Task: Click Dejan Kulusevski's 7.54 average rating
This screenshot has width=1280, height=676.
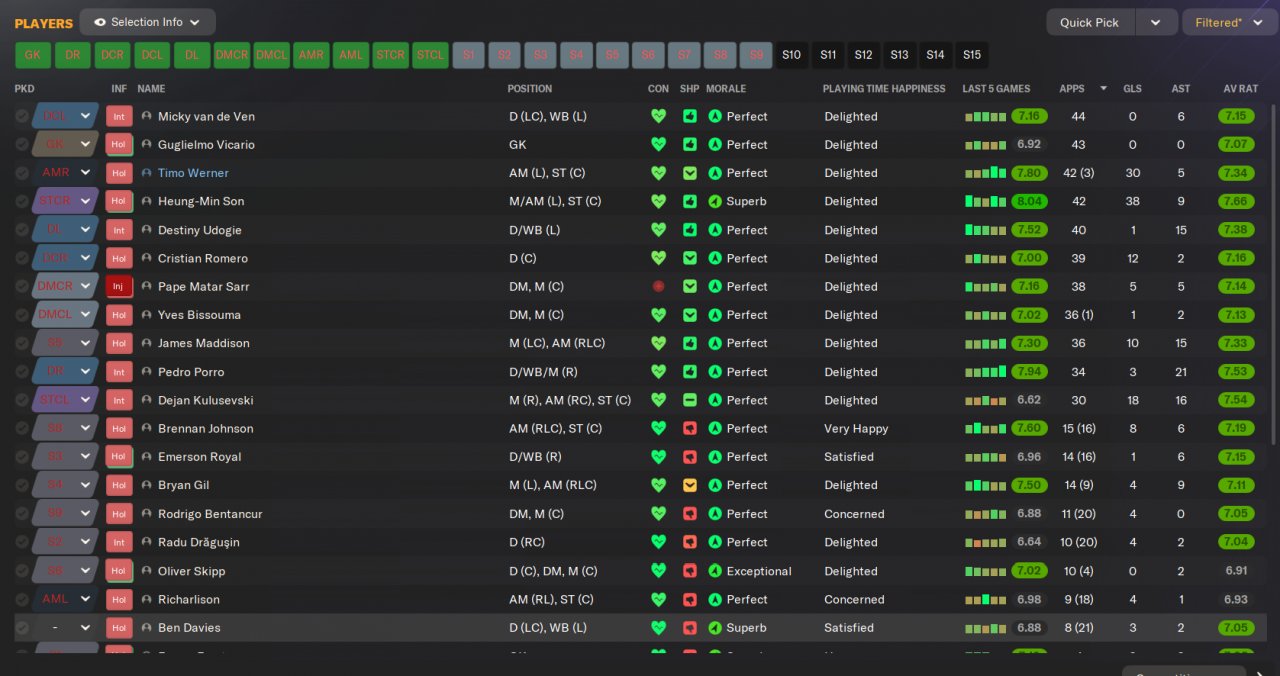Action: [x=1236, y=400]
